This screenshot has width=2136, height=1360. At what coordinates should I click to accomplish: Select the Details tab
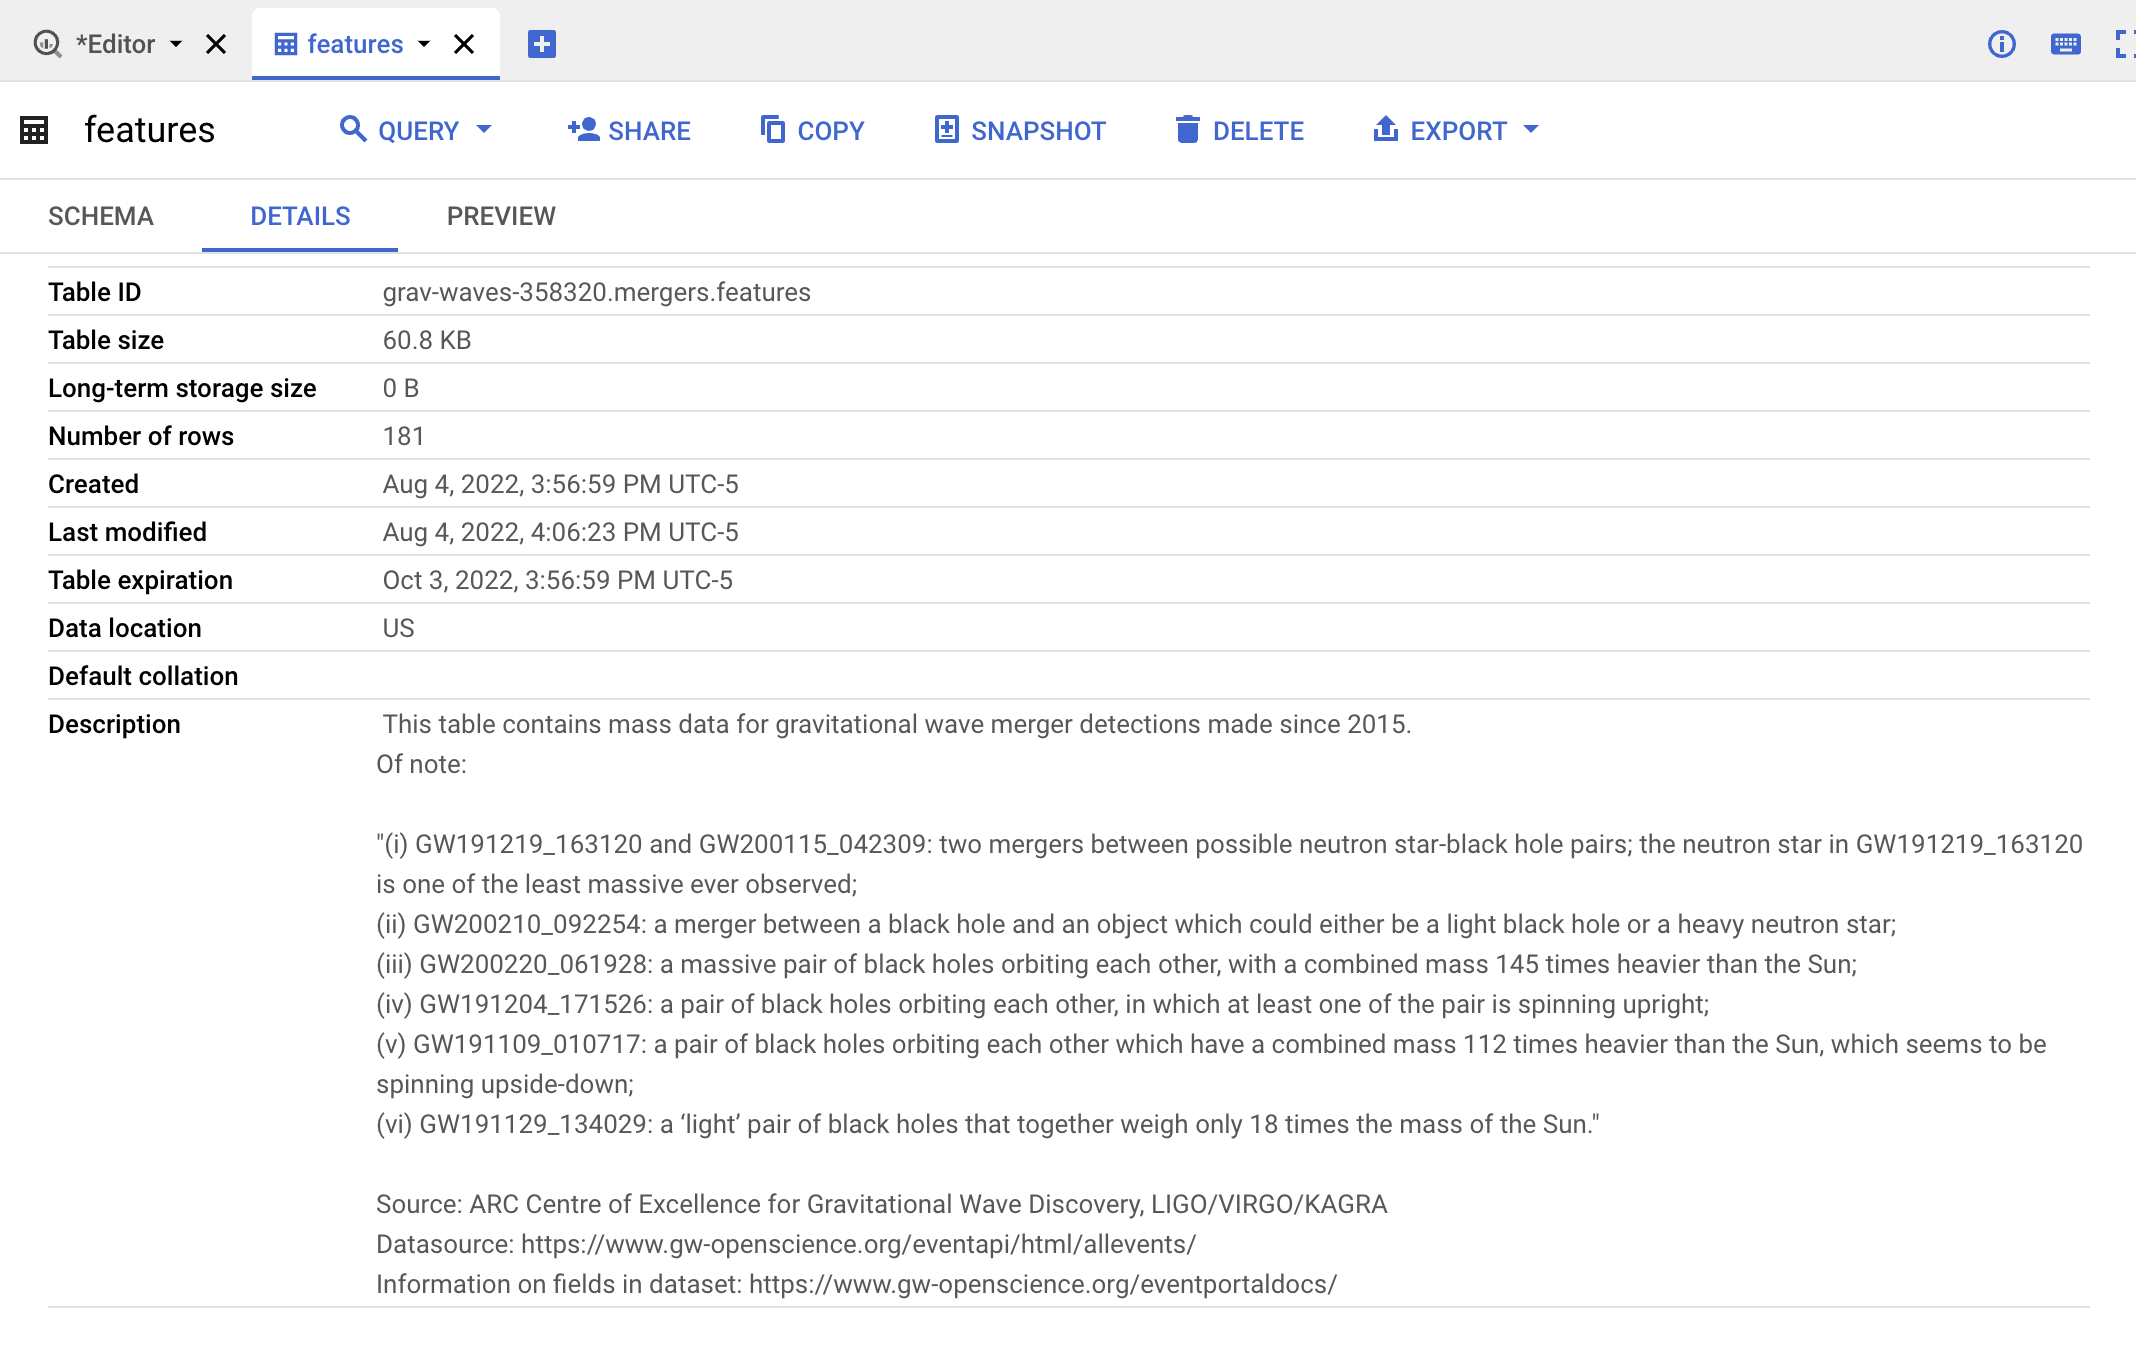click(300, 216)
